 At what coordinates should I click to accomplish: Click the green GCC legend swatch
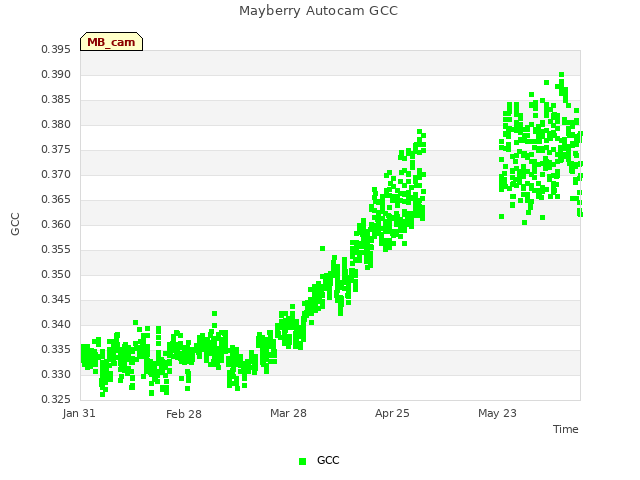(302, 461)
